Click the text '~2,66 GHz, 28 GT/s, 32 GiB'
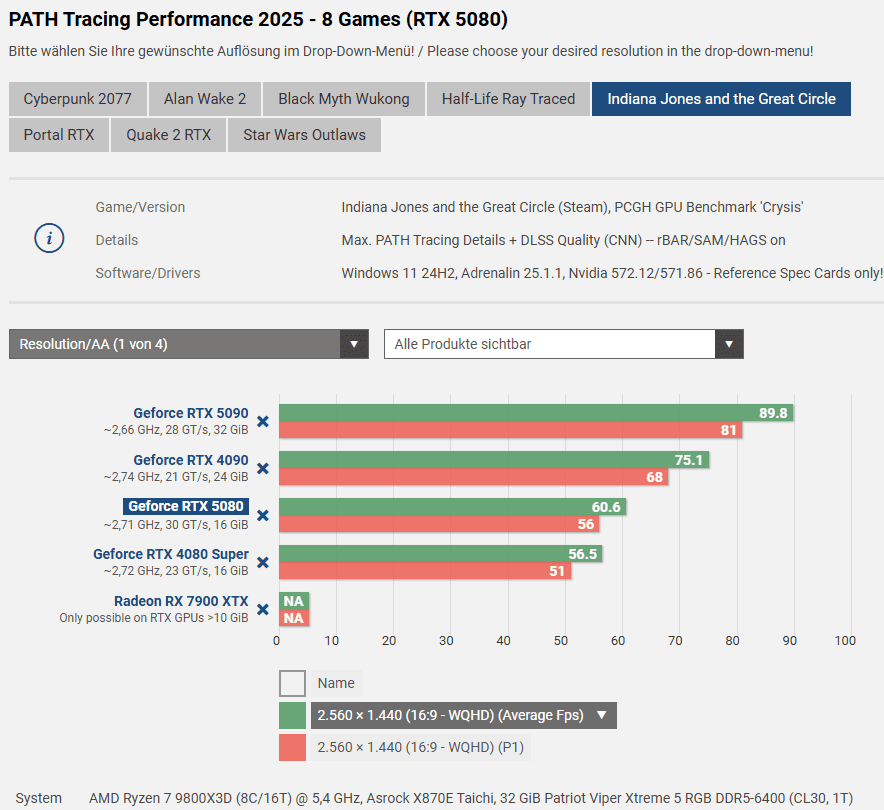The image size is (884, 810). (176, 430)
